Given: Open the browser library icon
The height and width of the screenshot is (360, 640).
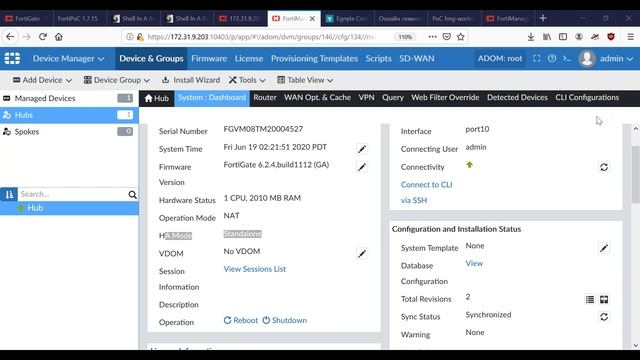Looking at the screenshot, I should pos(547,37).
